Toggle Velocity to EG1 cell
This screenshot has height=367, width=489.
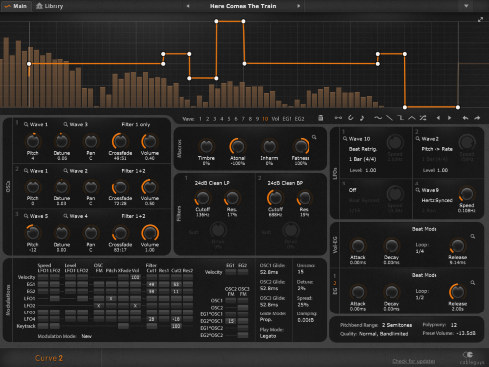point(231,272)
